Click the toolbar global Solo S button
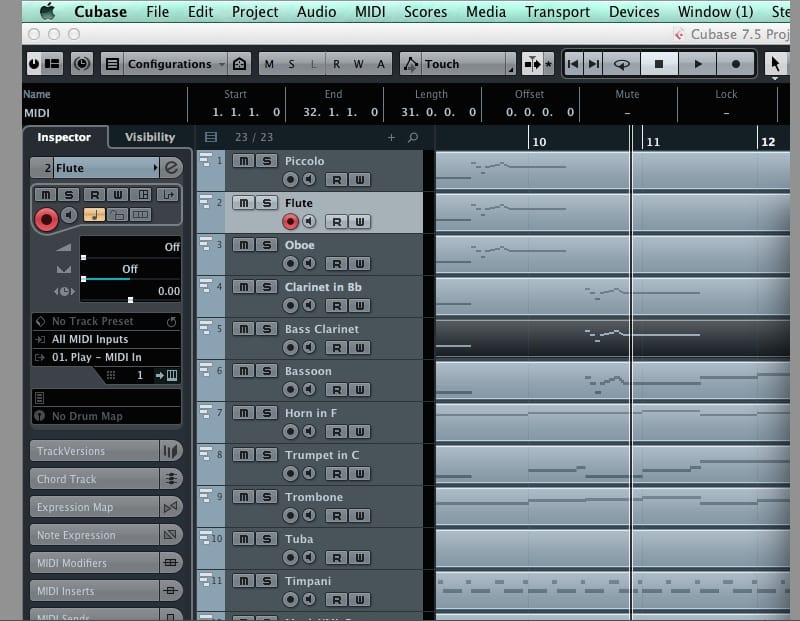The image size is (800, 621). point(291,64)
